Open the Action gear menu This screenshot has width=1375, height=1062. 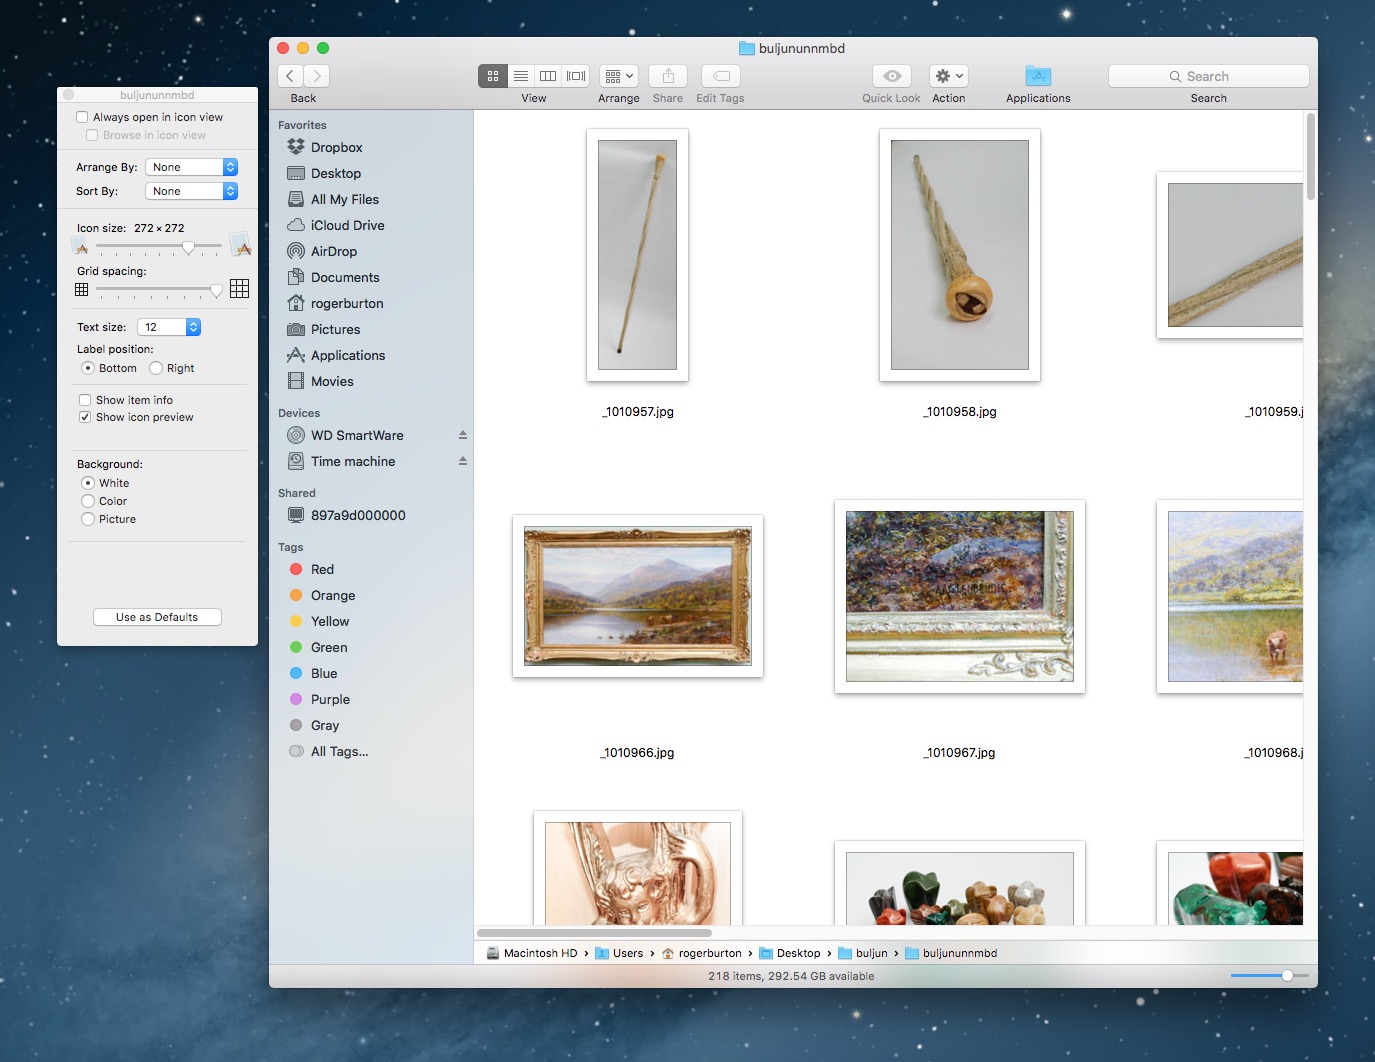click(947, 75)
